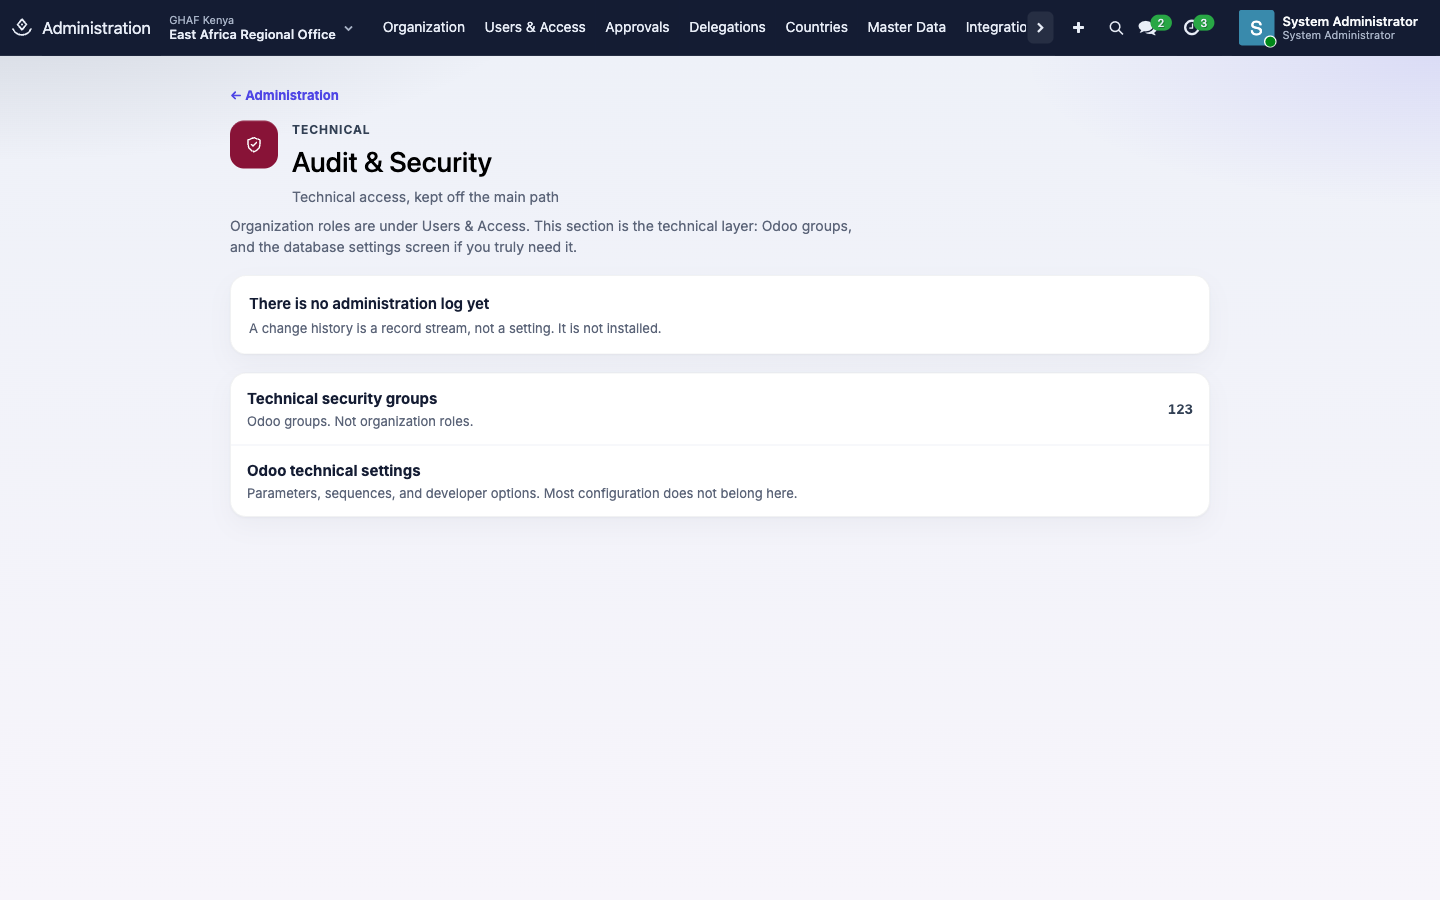
Task: Click the plus icon in the navbar
Action: pos(1078,28)
